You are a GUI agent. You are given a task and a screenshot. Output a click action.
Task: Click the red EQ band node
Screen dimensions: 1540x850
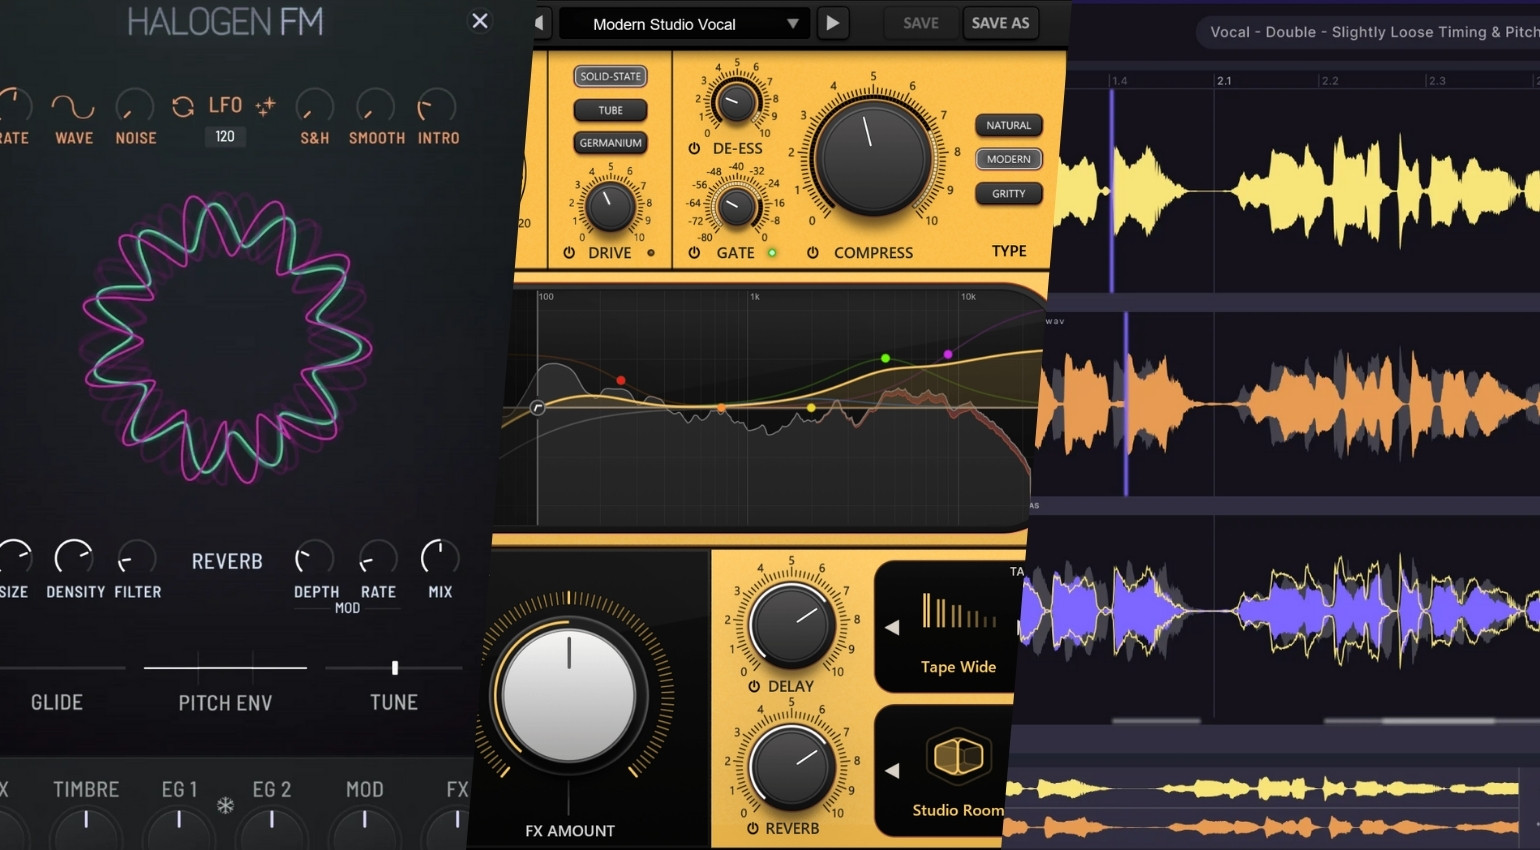click(x=621, y=381)
